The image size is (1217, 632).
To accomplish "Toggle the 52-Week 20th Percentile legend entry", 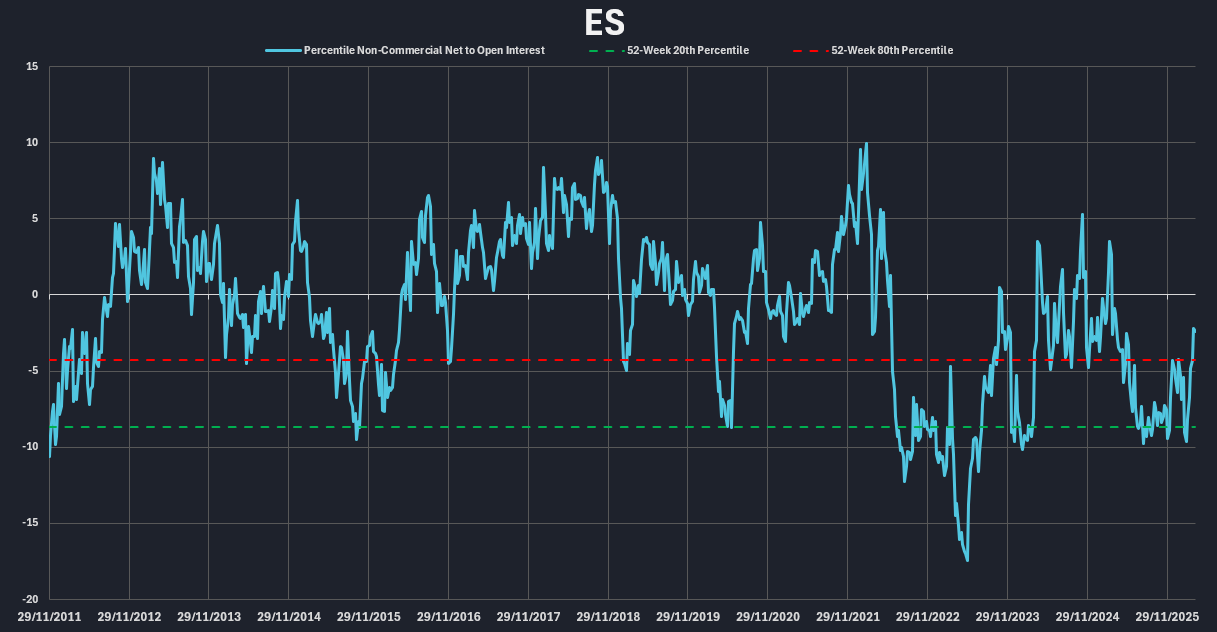I will click(x=687, y=50).
